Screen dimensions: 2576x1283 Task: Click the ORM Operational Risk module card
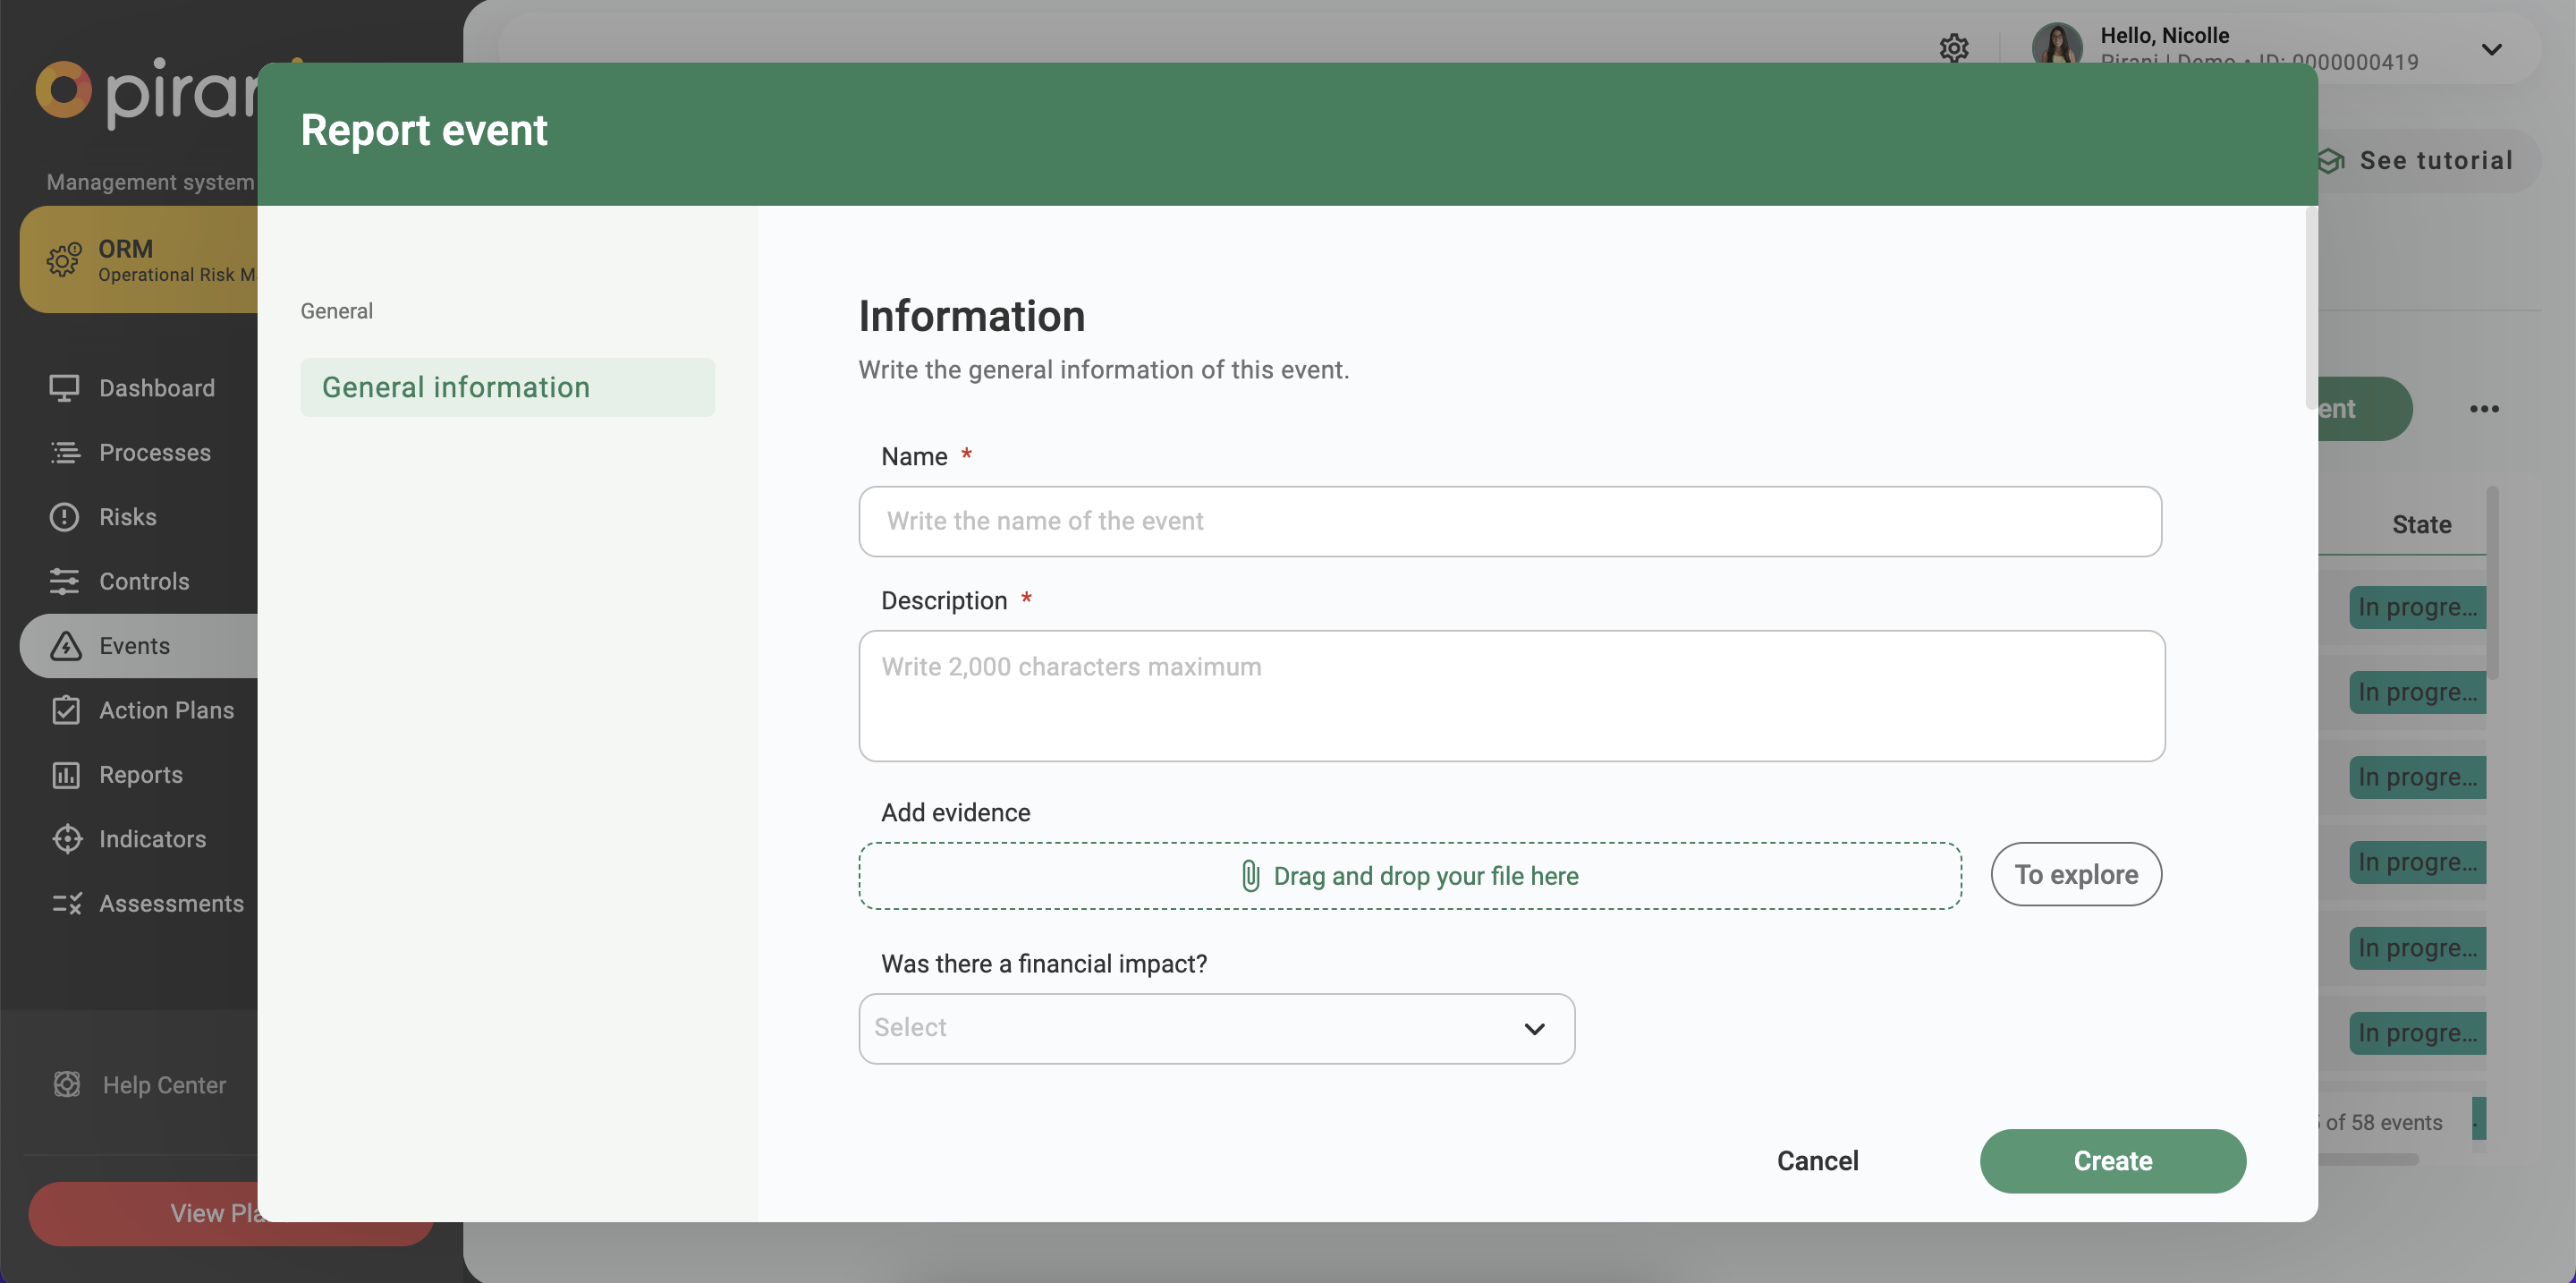(x=139, y=259)
